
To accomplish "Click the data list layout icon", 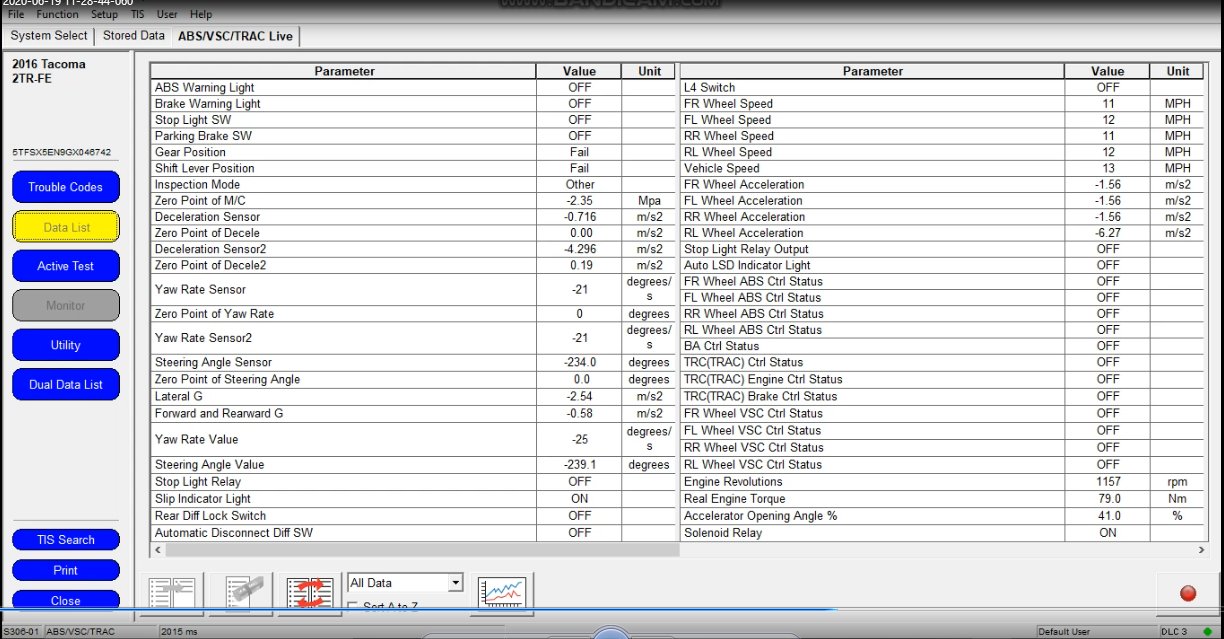I will pyautogui.click(x=174, y=592).
